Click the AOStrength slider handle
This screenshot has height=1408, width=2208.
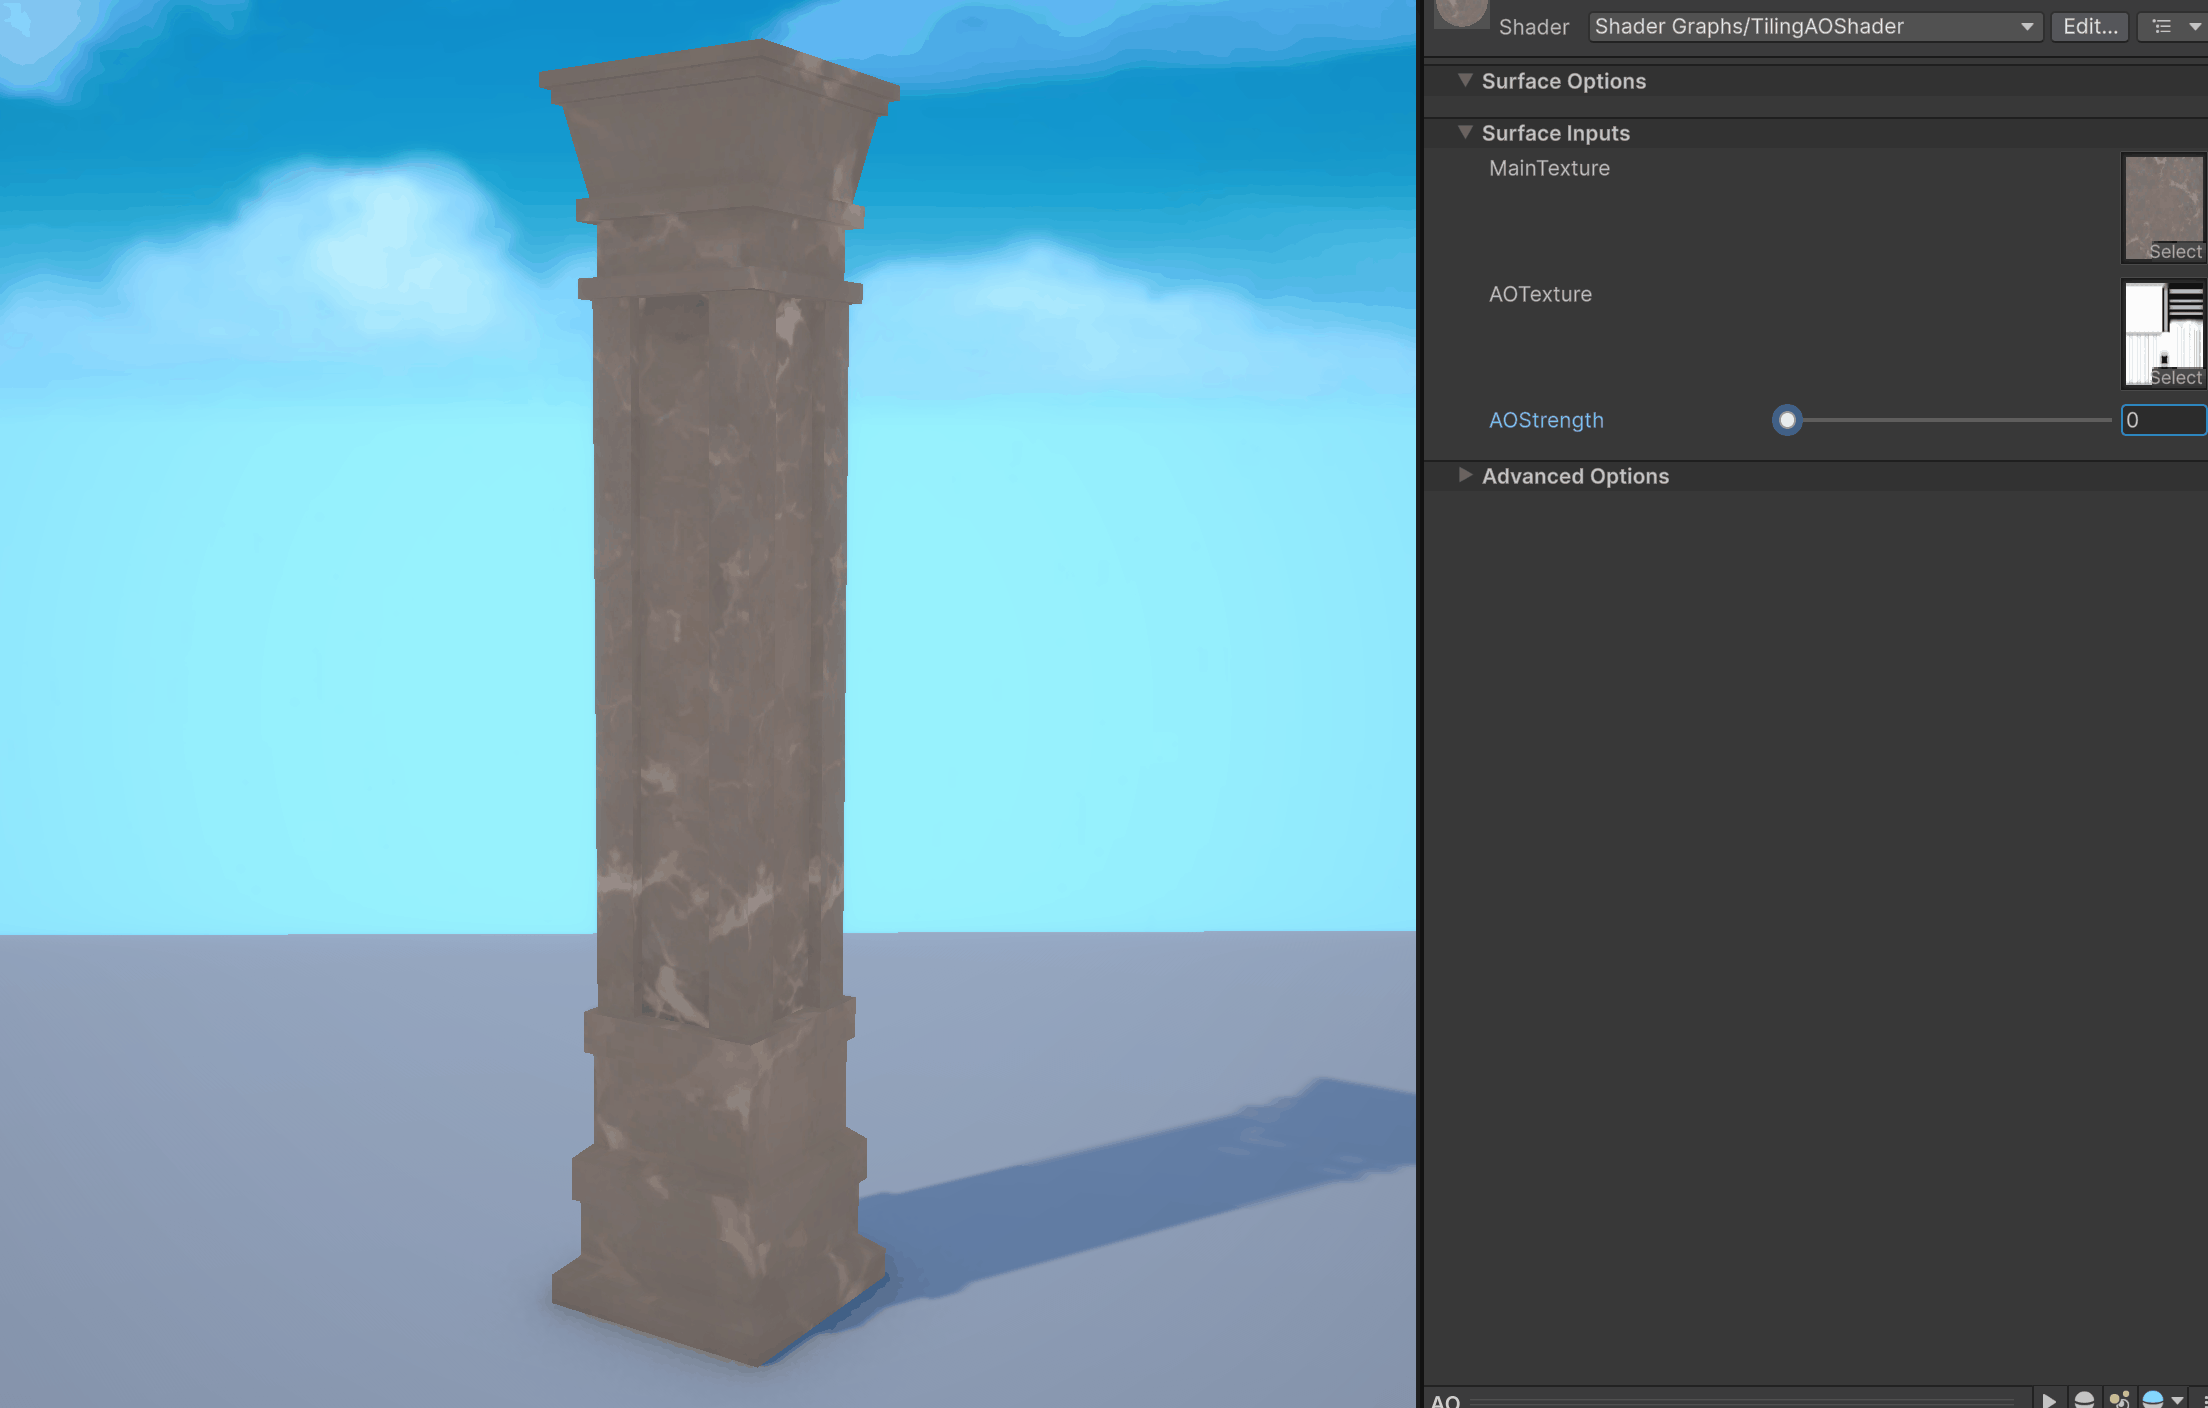tap(1787, 420)
